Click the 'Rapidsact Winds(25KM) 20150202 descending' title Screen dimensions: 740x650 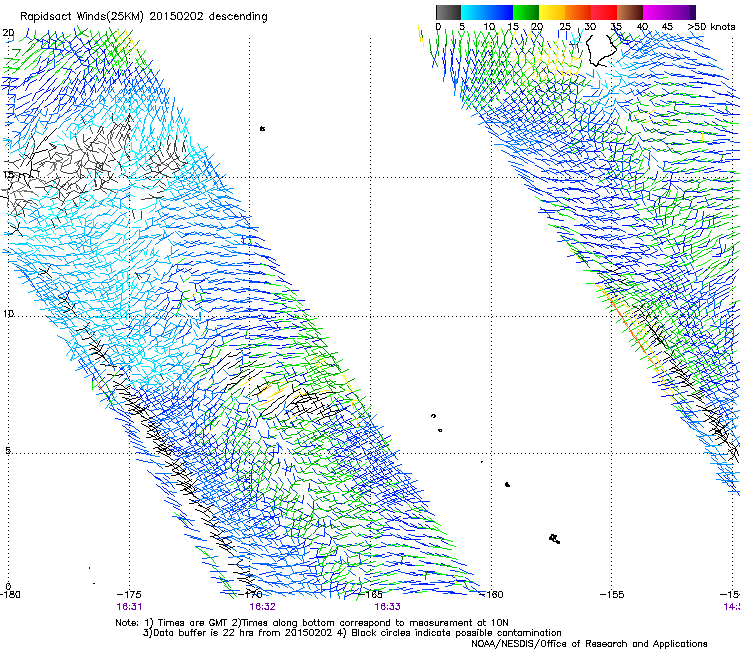(x=143, y=17)
